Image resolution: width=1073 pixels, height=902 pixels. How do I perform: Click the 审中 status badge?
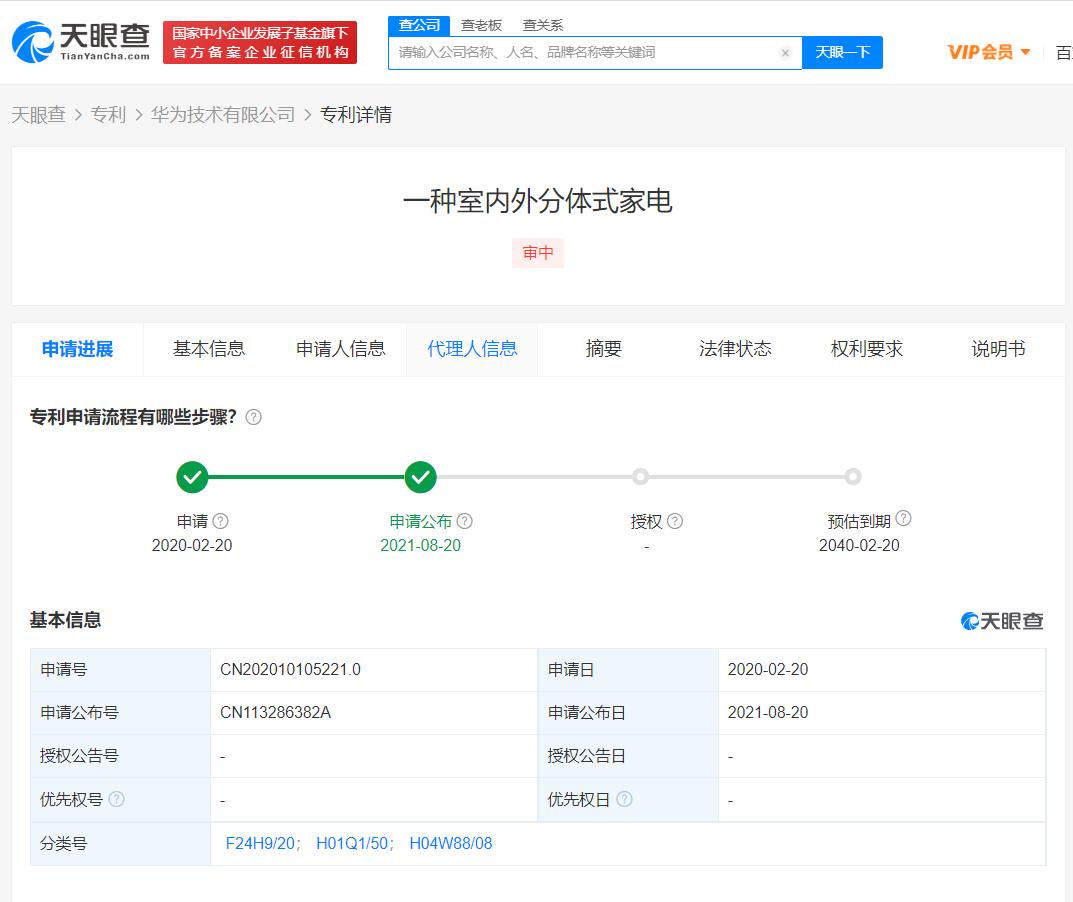click(x=538, y=253)
